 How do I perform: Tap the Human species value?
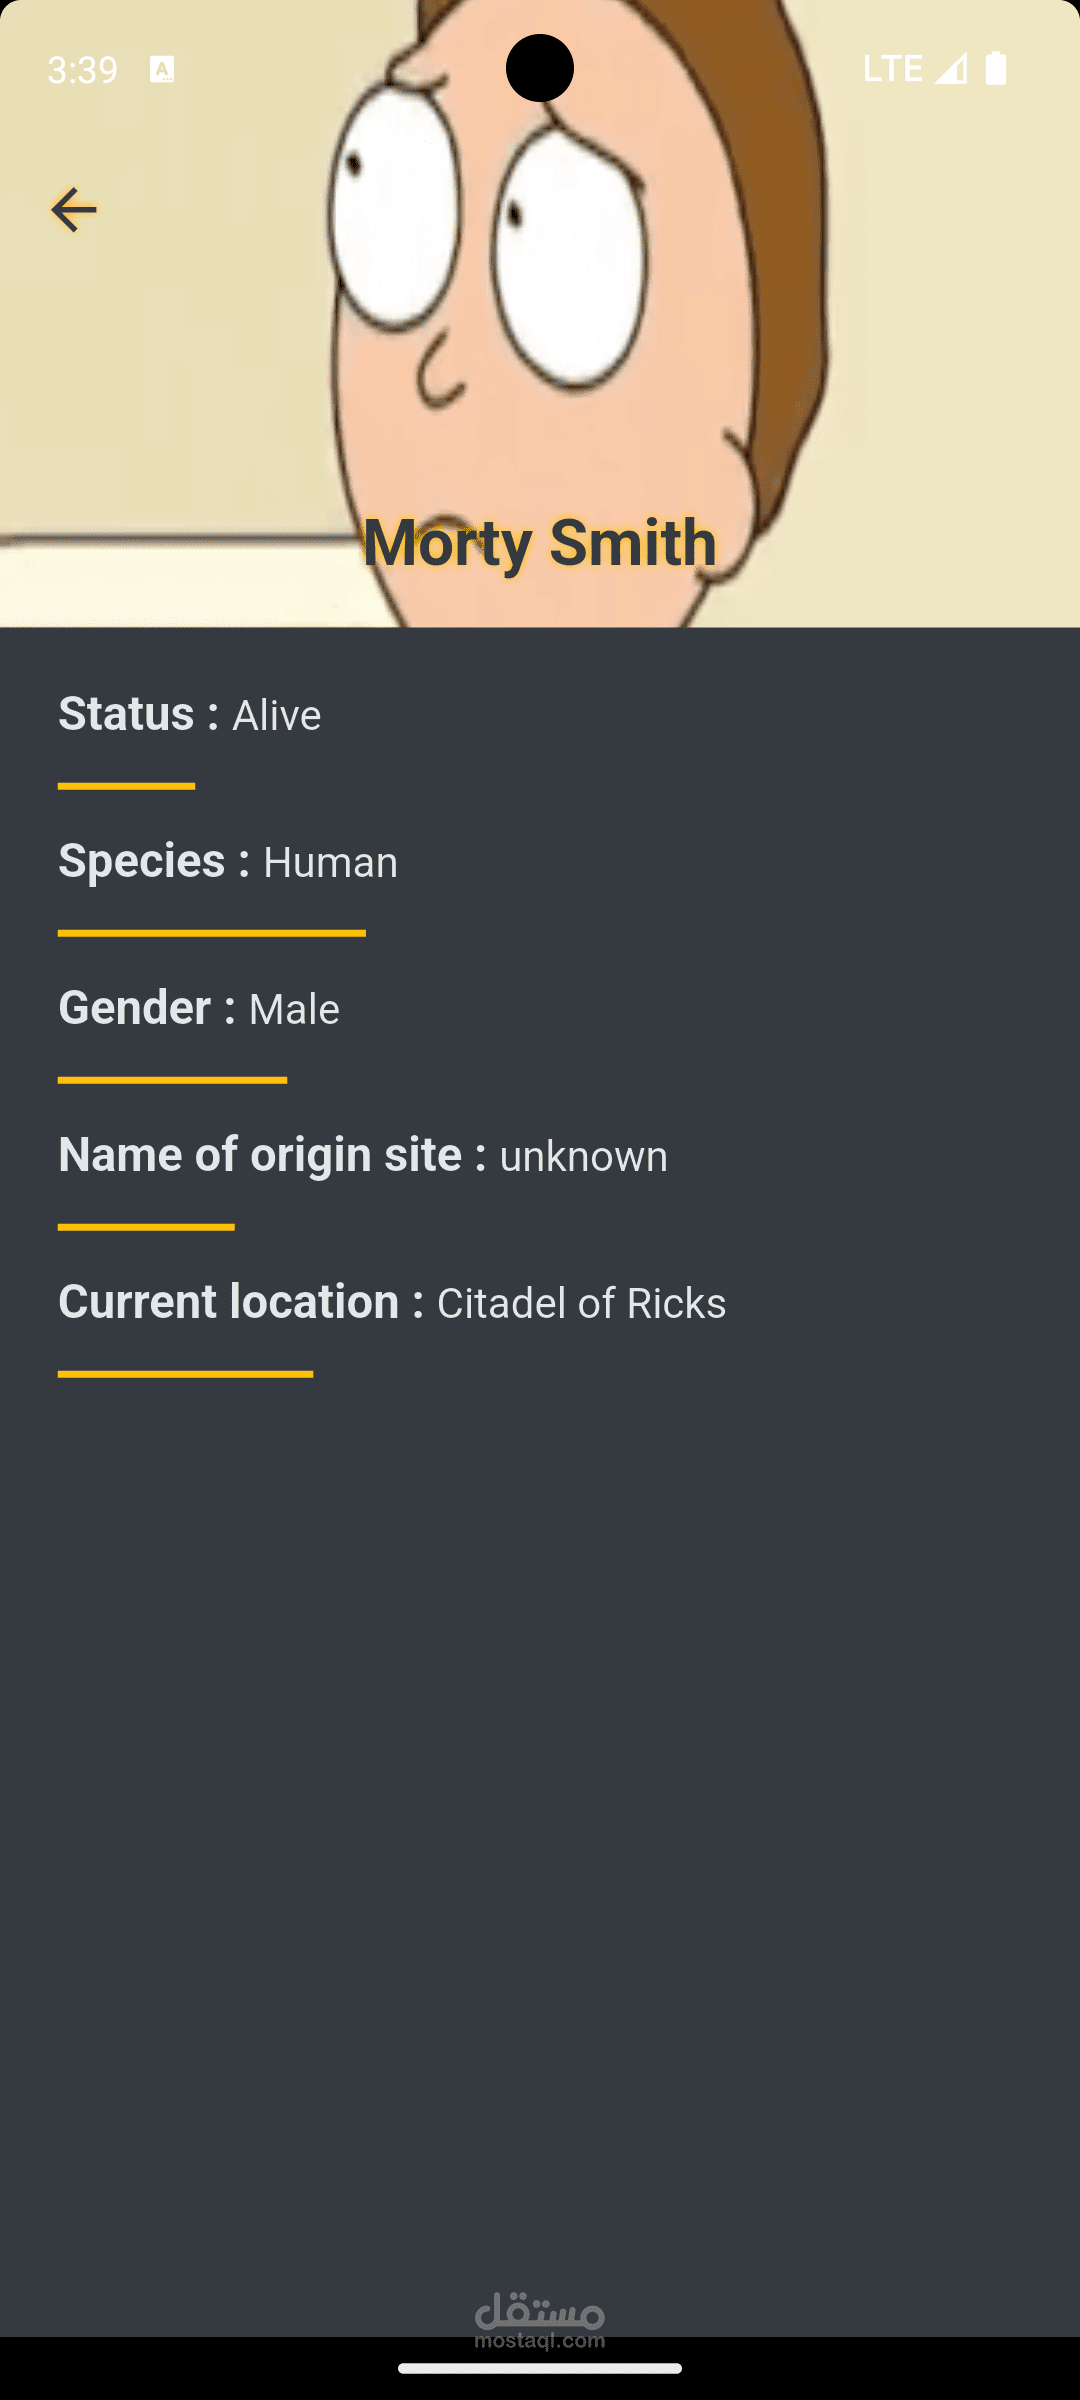click(x=330, y=863)
